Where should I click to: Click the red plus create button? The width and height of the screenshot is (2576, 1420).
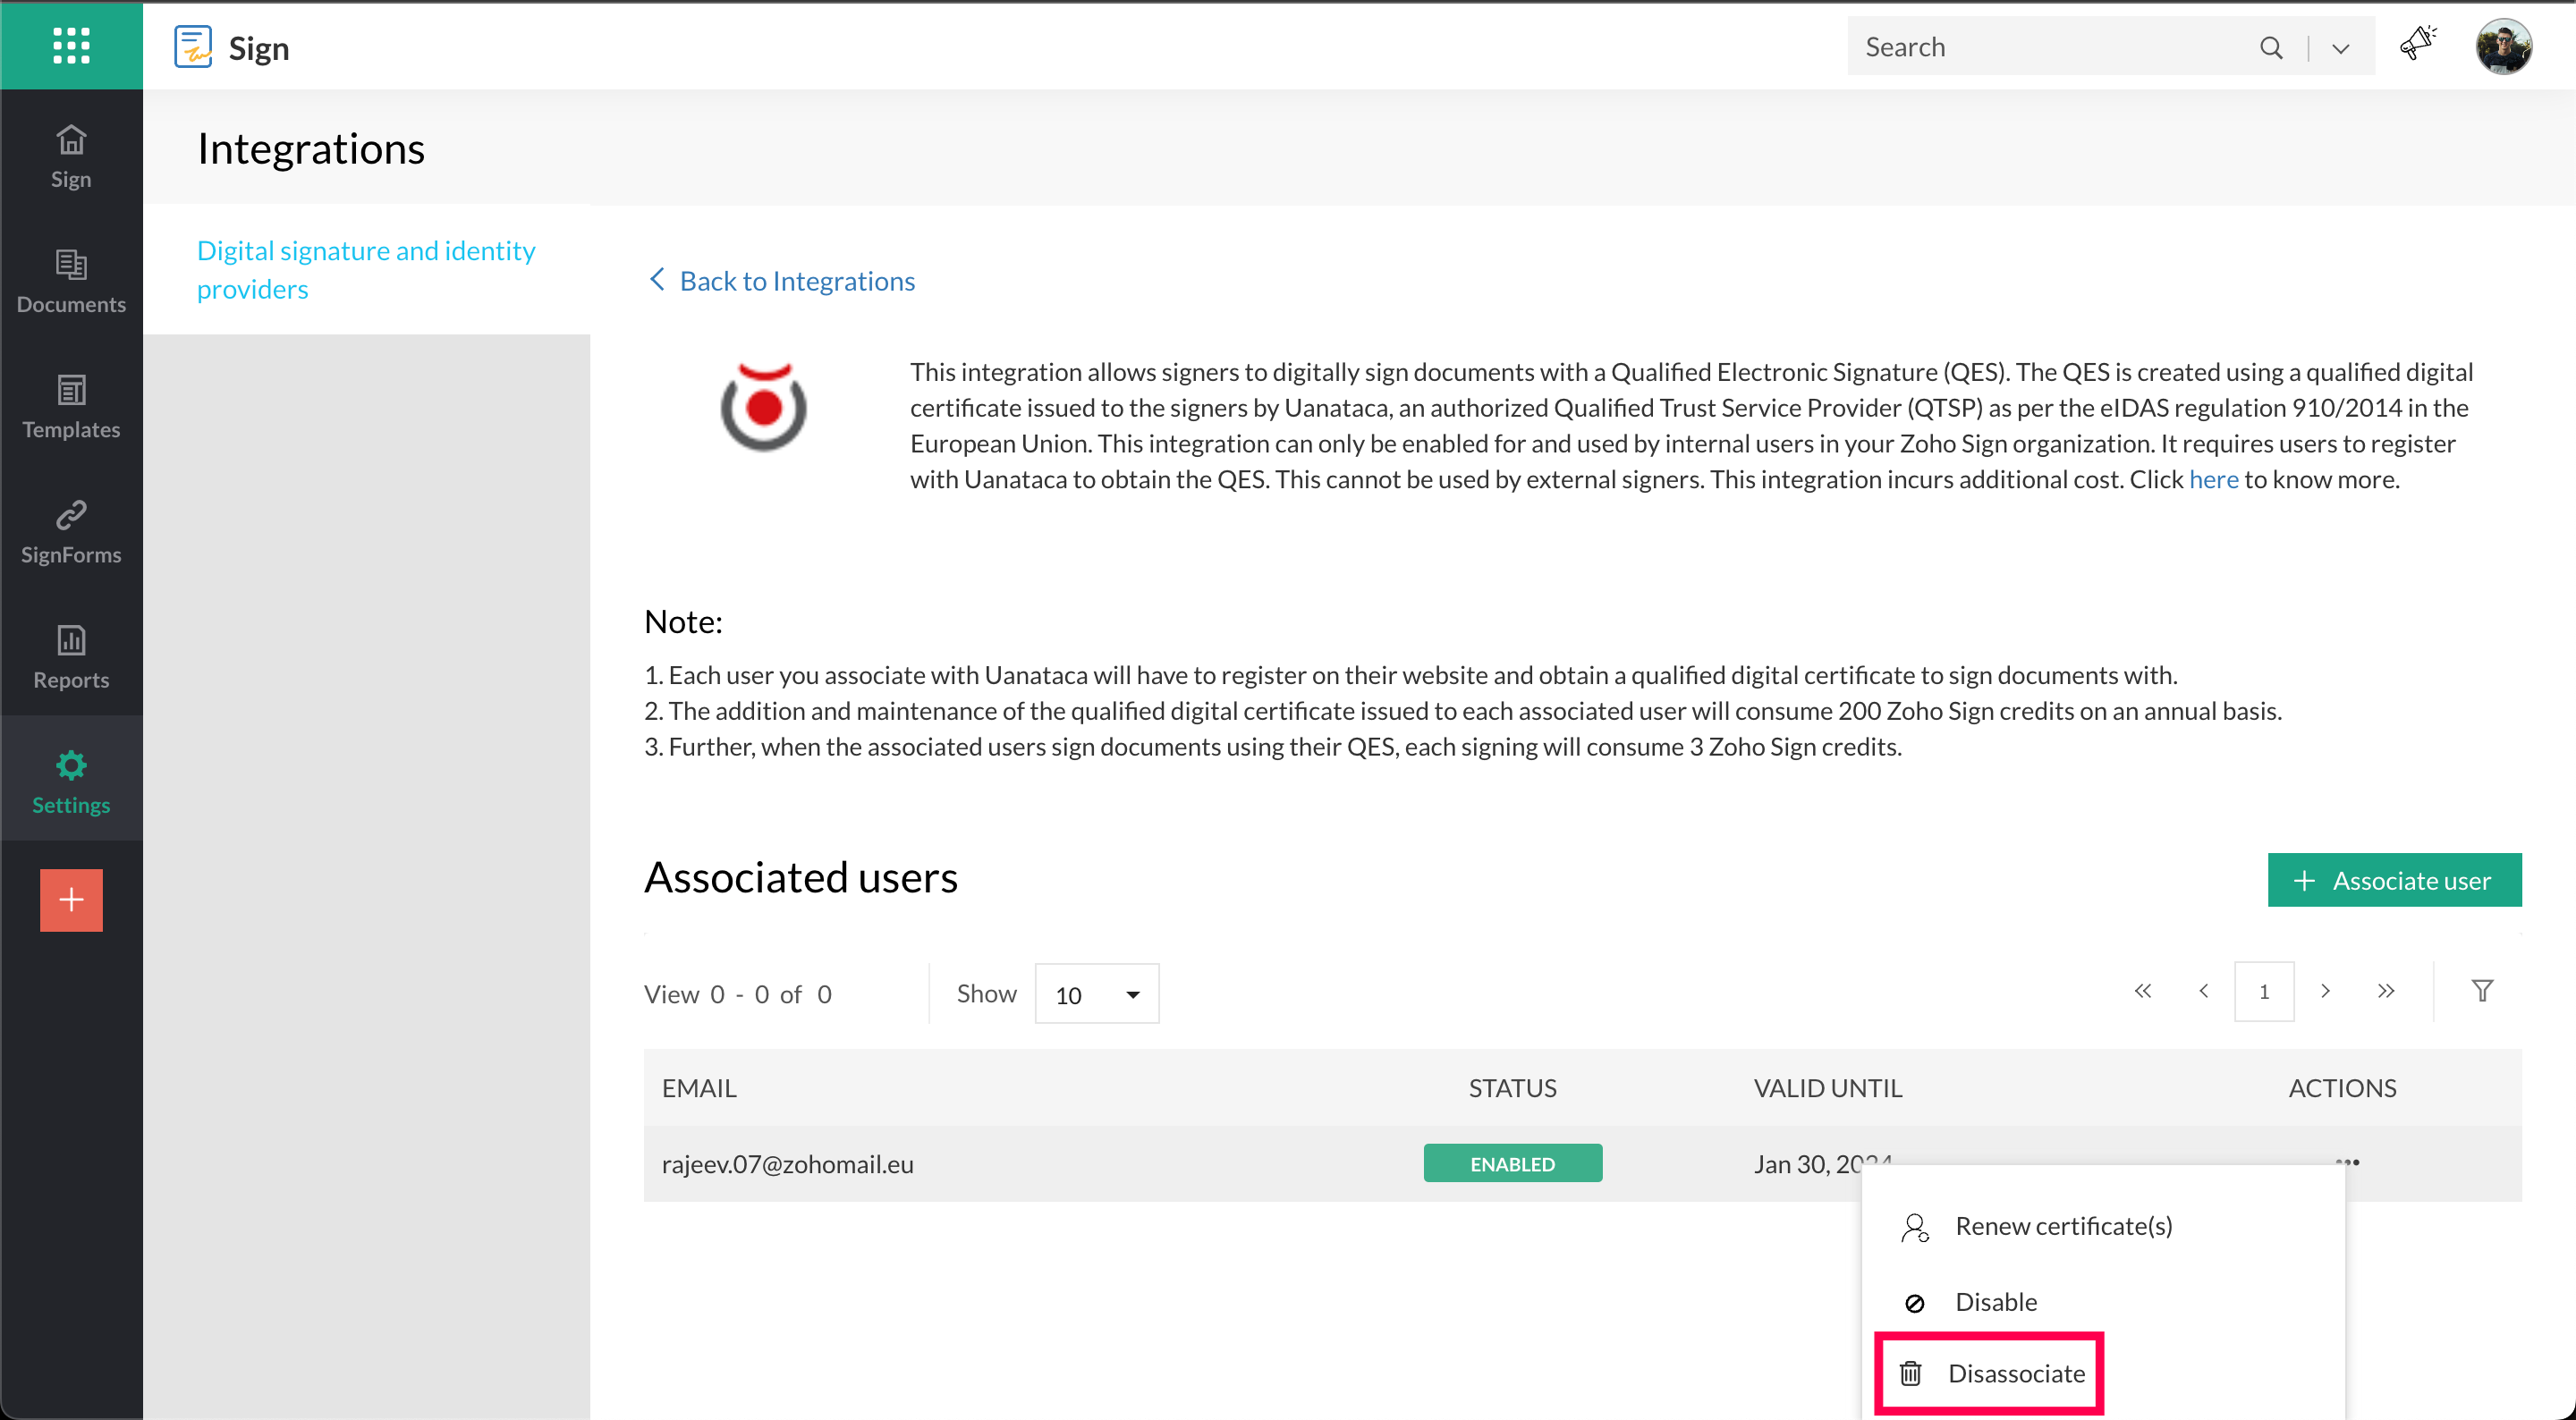pos(71,900)
